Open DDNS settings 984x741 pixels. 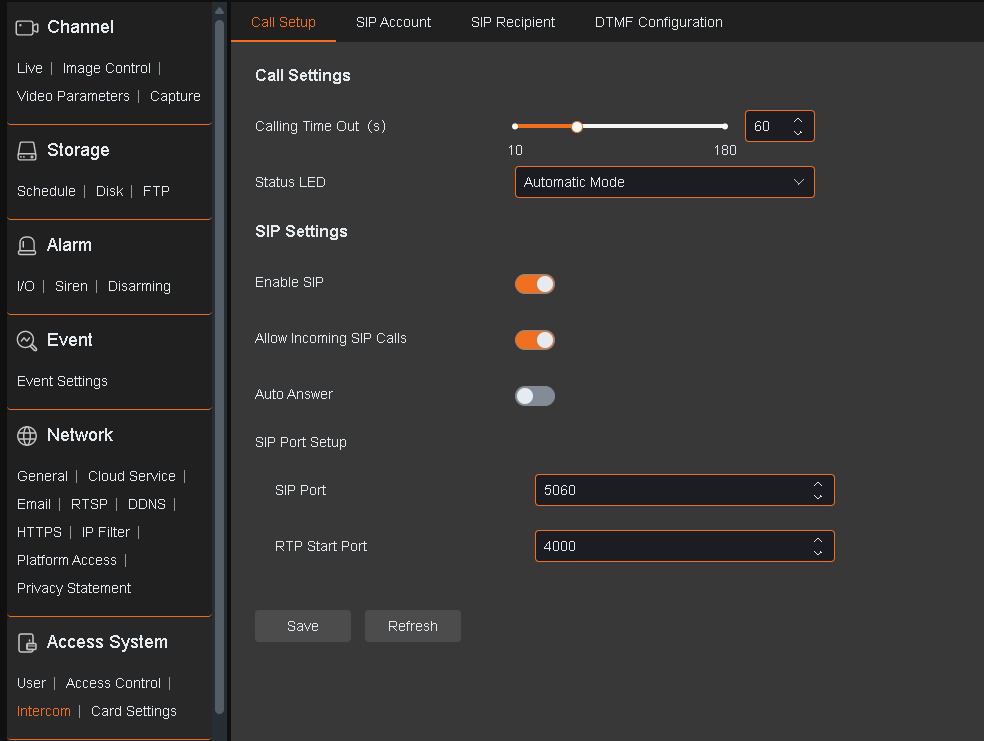(x=147, y=504)
